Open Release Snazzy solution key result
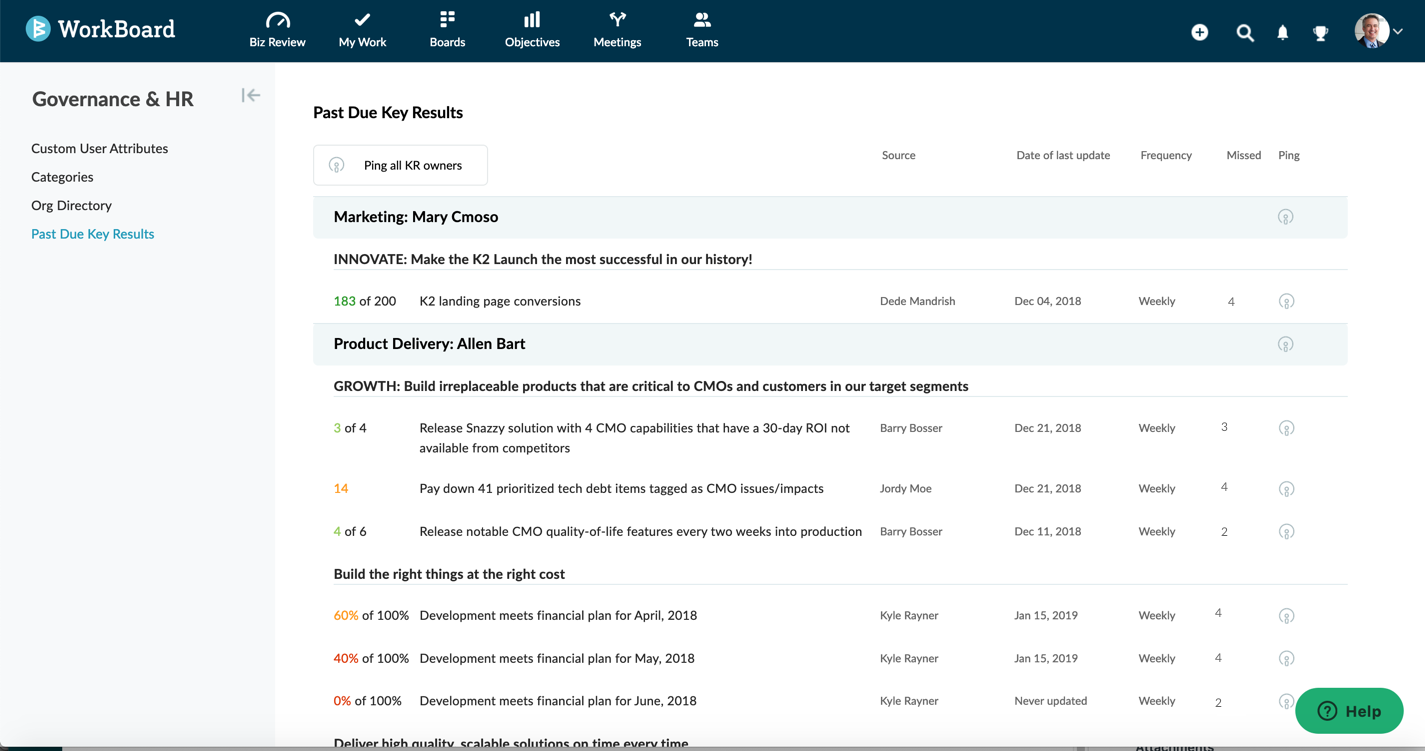The width and height of the screenshot is (1425, 751). coord(635,438)
